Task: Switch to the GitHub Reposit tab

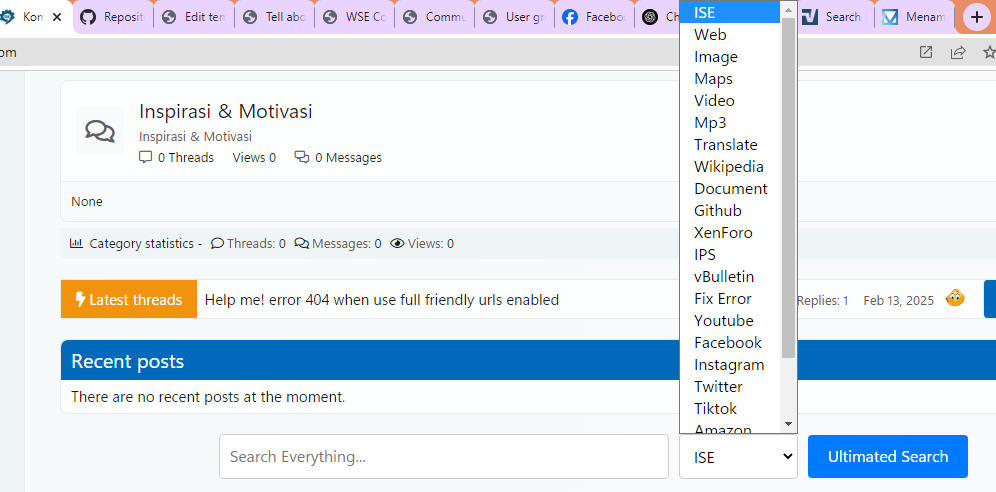Action: pyautogui.click(x=113, y=17)
